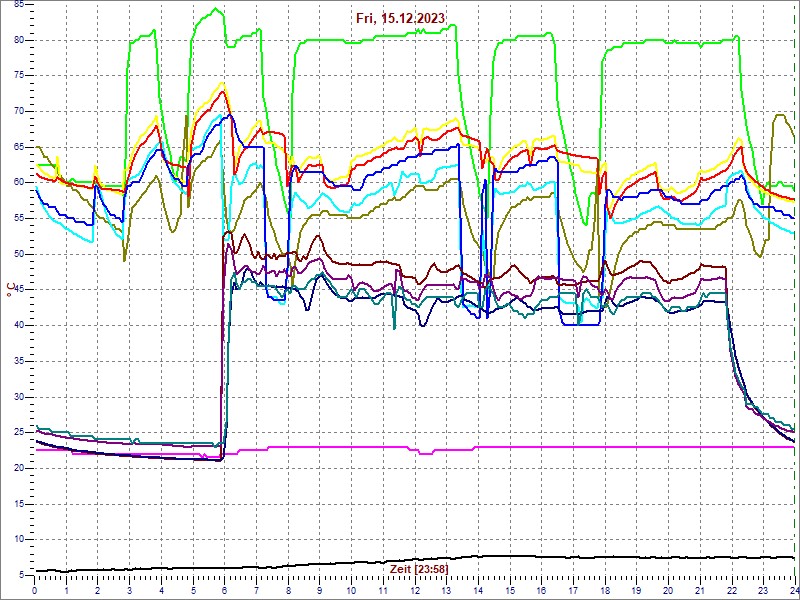Click the "Zeit [23:58]" time label
The image size is (800, 600).
(x=419, y=568)
